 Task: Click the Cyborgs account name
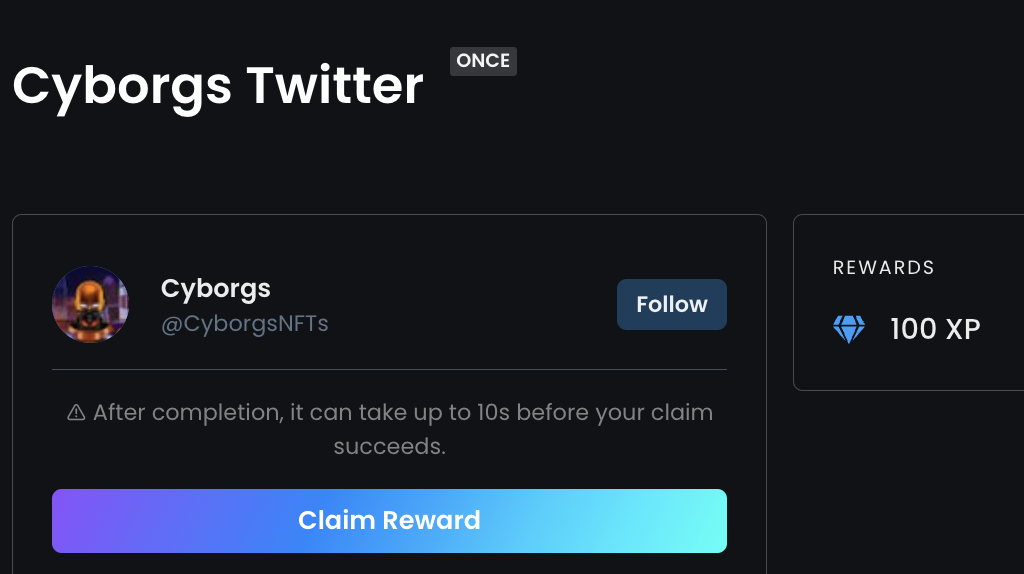[216, 288]
